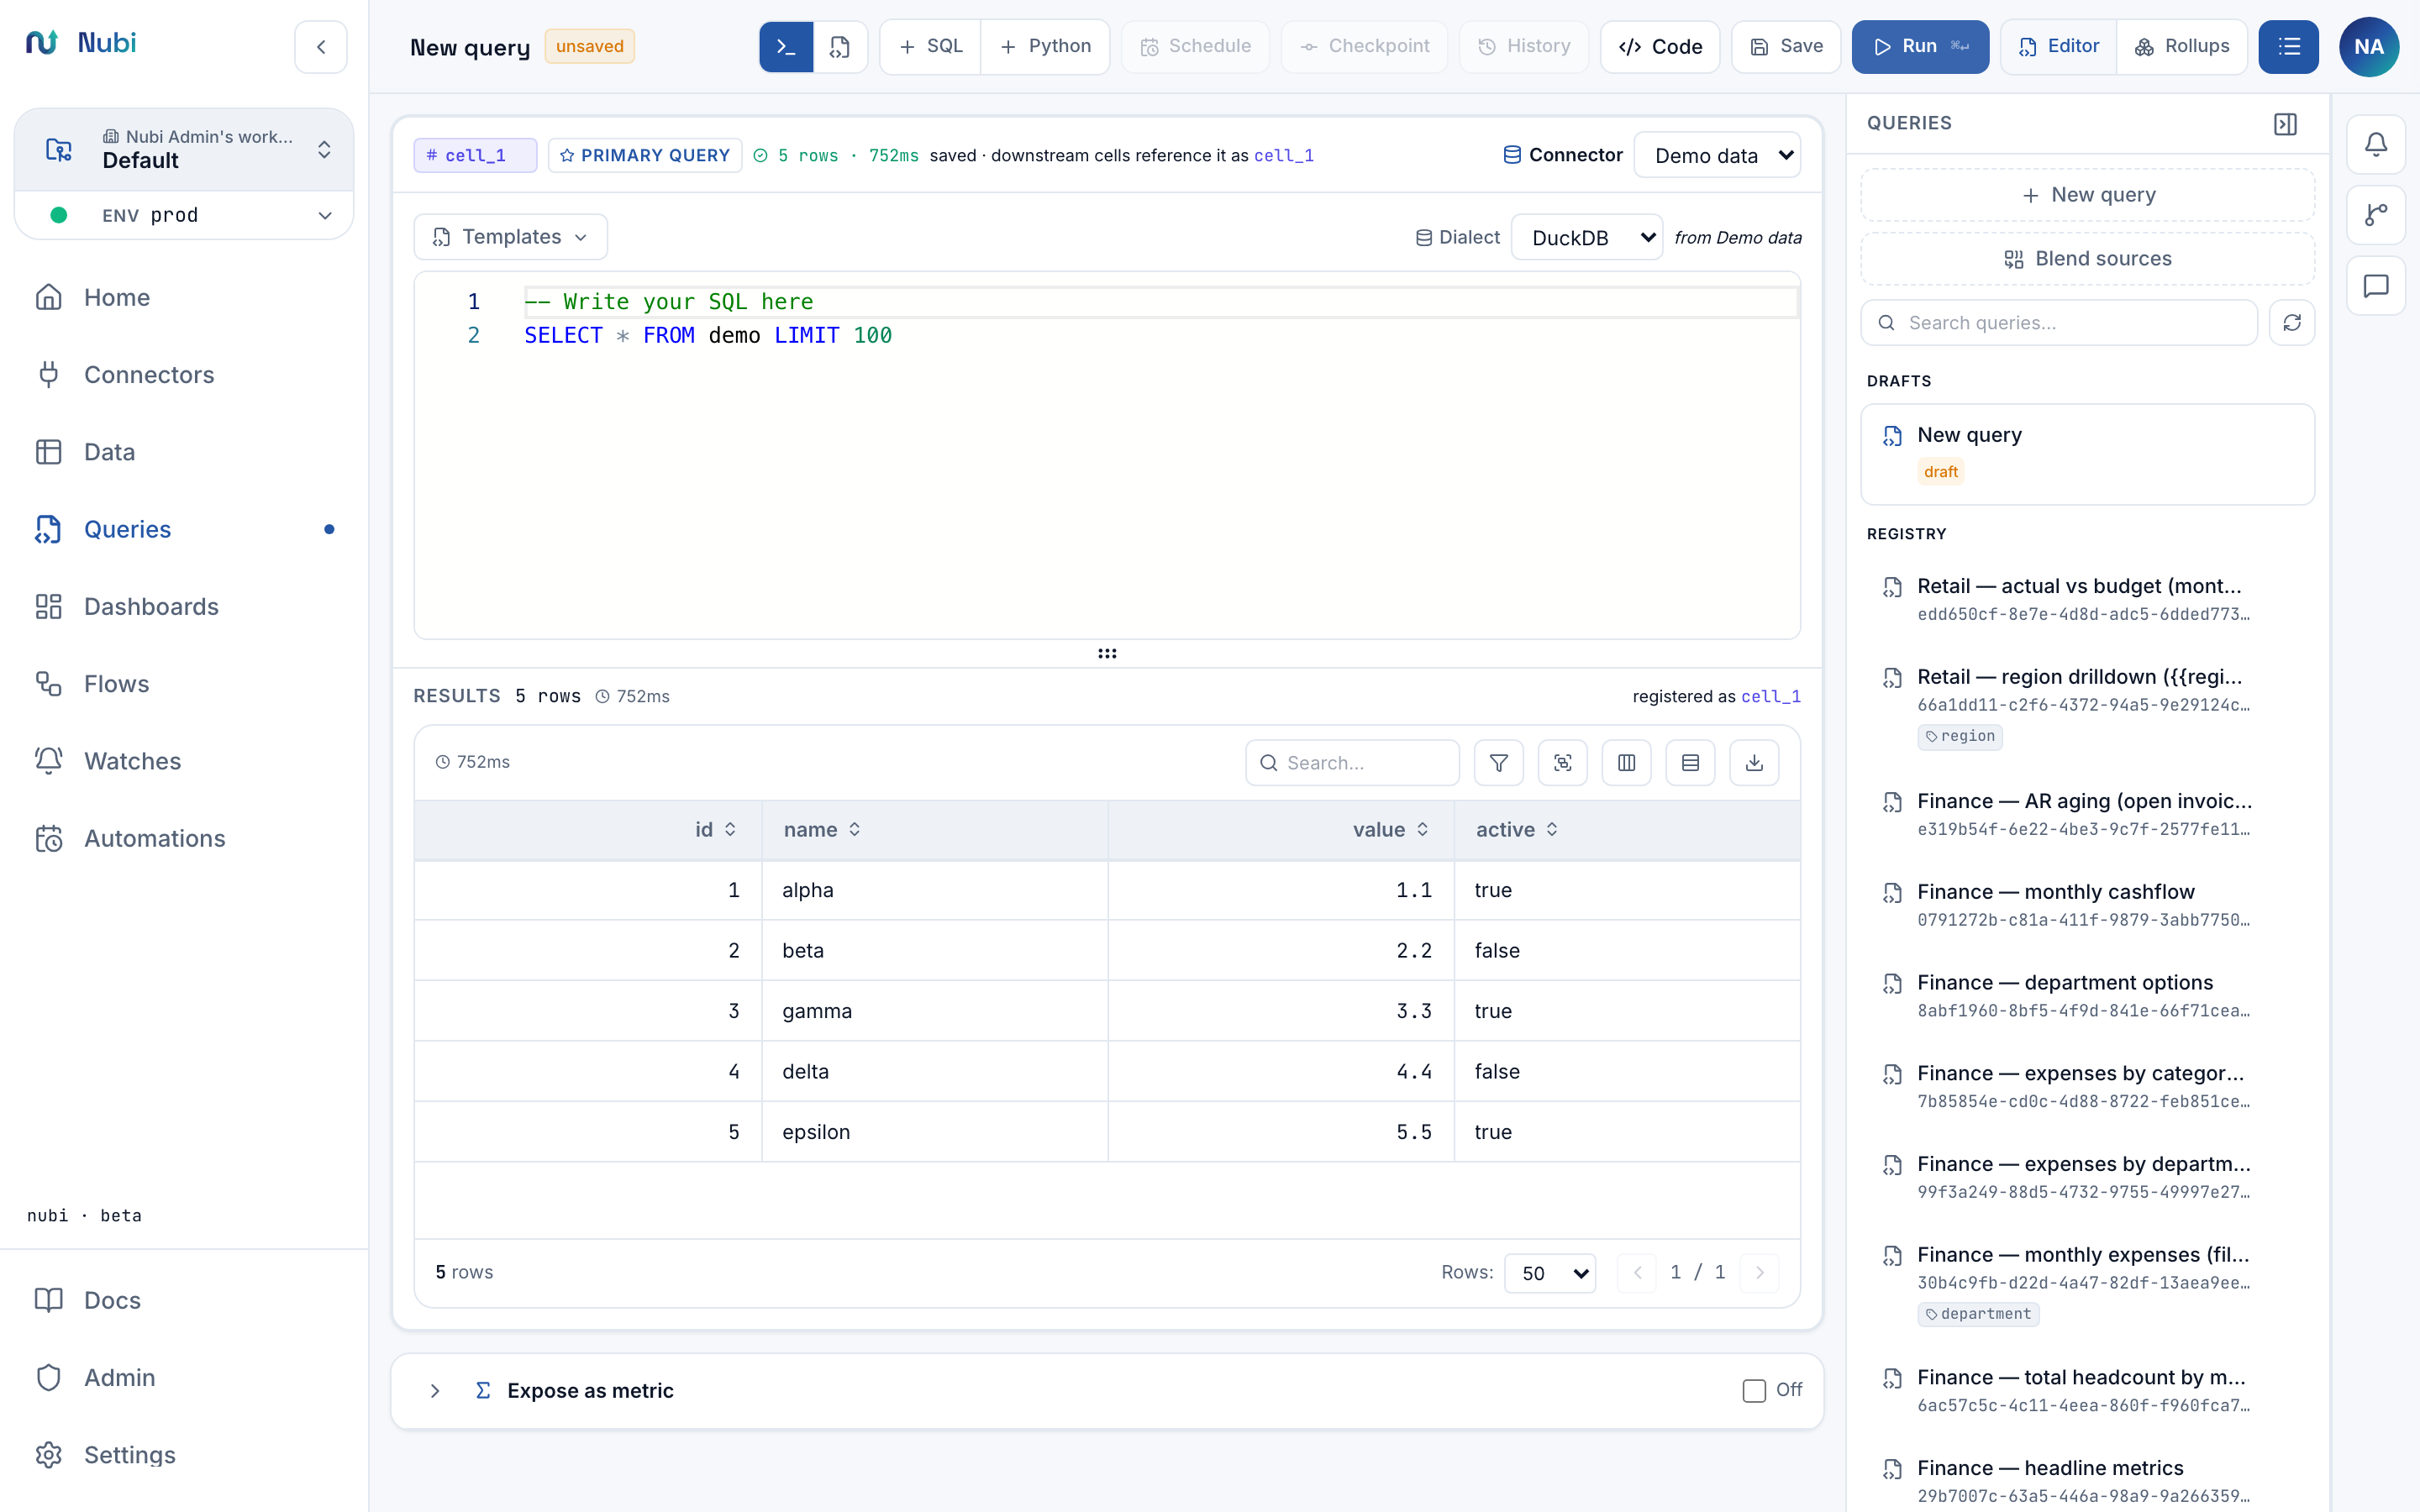The height and width of the screenshot is (1512, 2420).
Task: Open Admin in the sidebar
Action: point(184,1378)
